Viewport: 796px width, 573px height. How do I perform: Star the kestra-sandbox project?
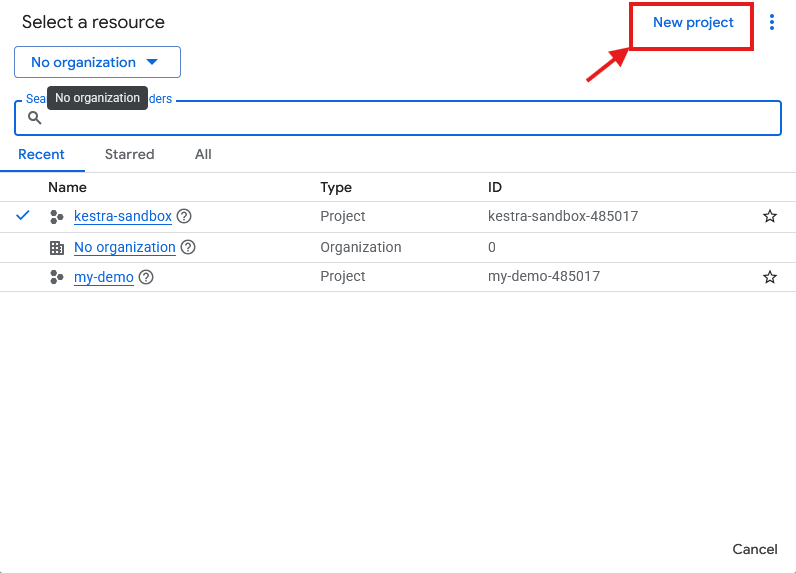point(769,216)
